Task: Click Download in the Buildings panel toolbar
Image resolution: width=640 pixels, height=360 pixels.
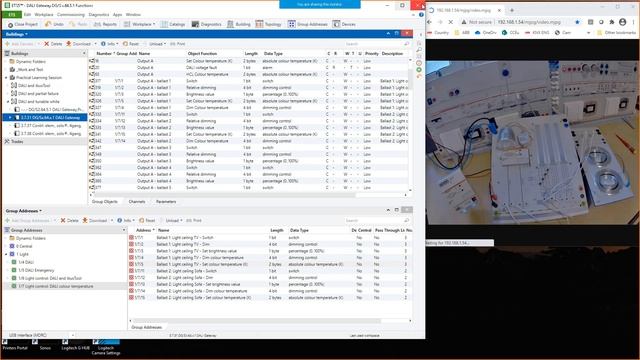Action: tap(79, 44)
